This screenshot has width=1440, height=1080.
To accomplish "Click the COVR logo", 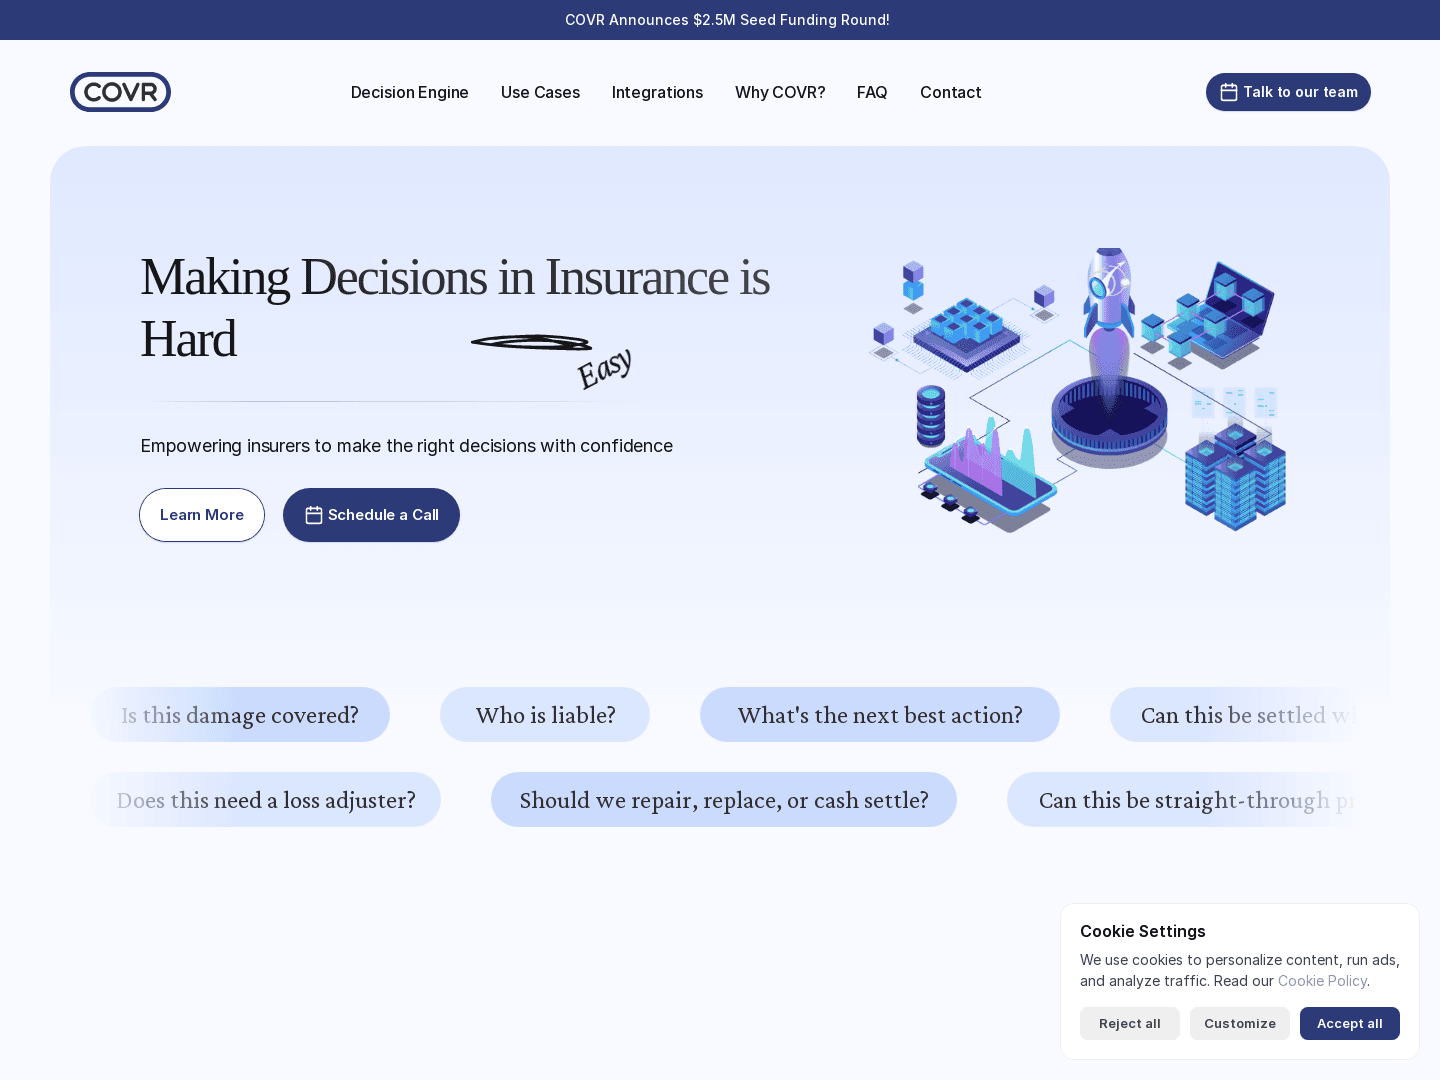I will [x=120, y=92].
